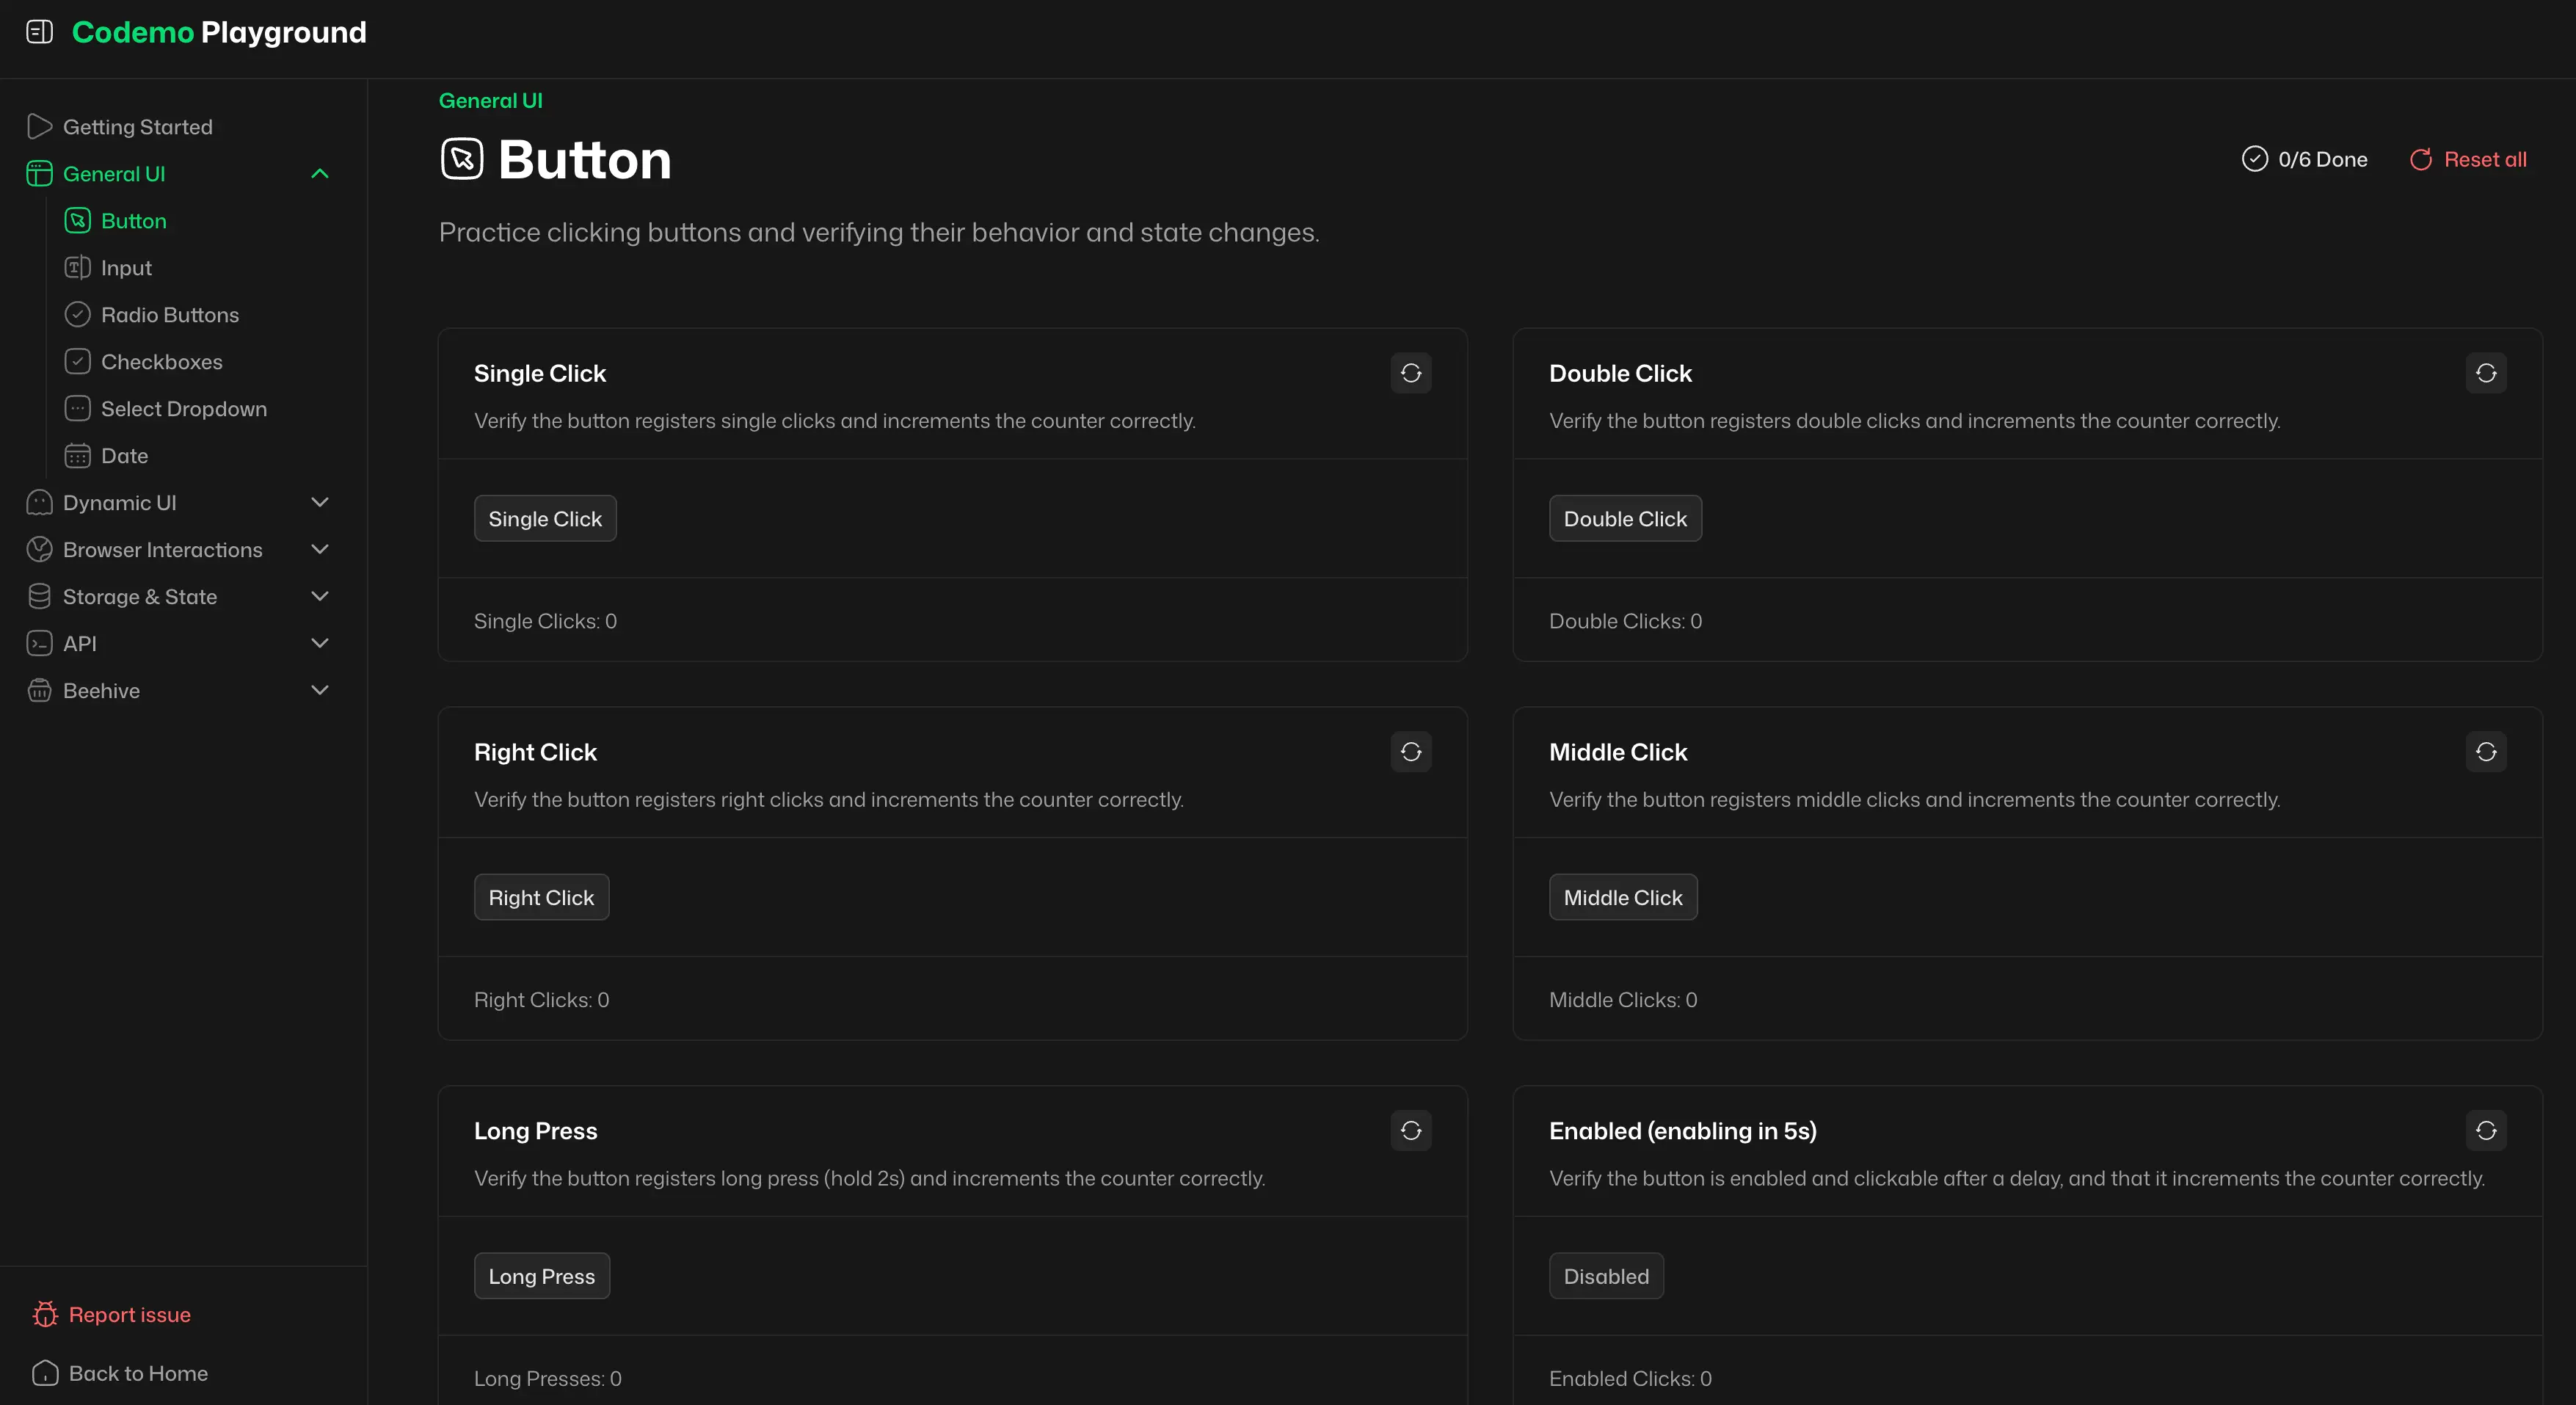
Task: Click the Single Clicks: 0 counter
Action: 545,621
